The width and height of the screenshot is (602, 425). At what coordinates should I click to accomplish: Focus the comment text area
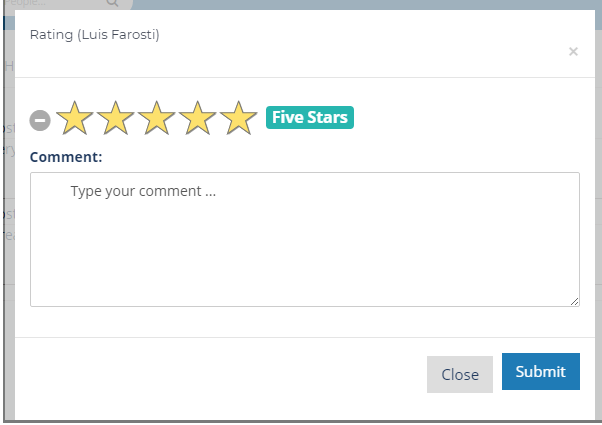pyautogui.click(x=305, y=239)
